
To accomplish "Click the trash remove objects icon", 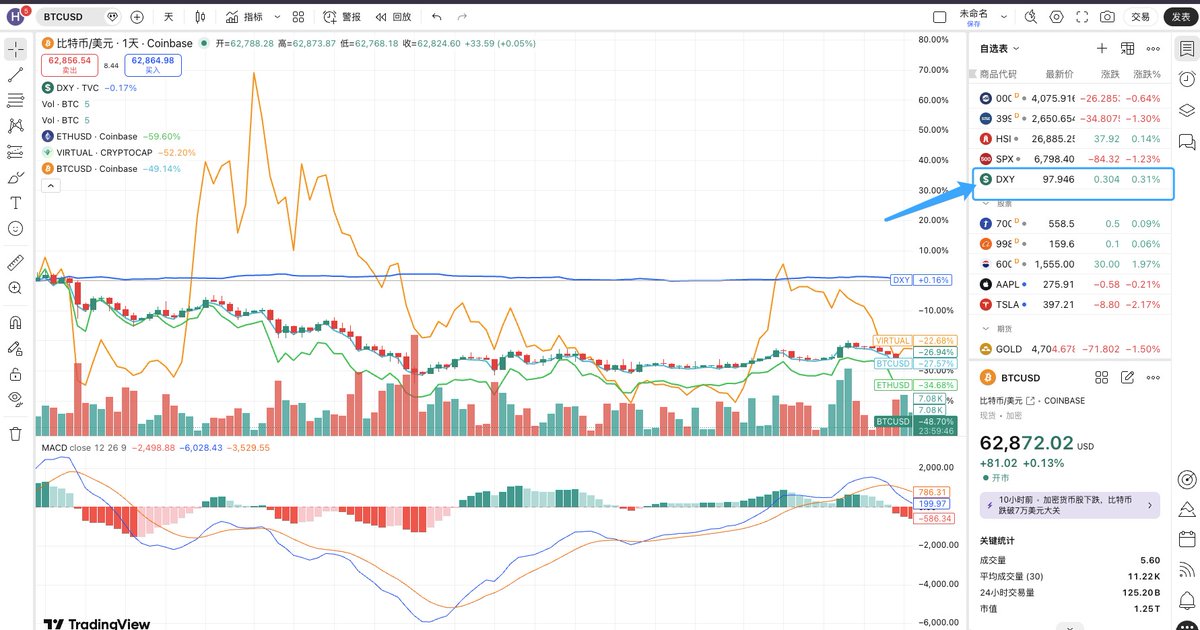I will [15, 434].
